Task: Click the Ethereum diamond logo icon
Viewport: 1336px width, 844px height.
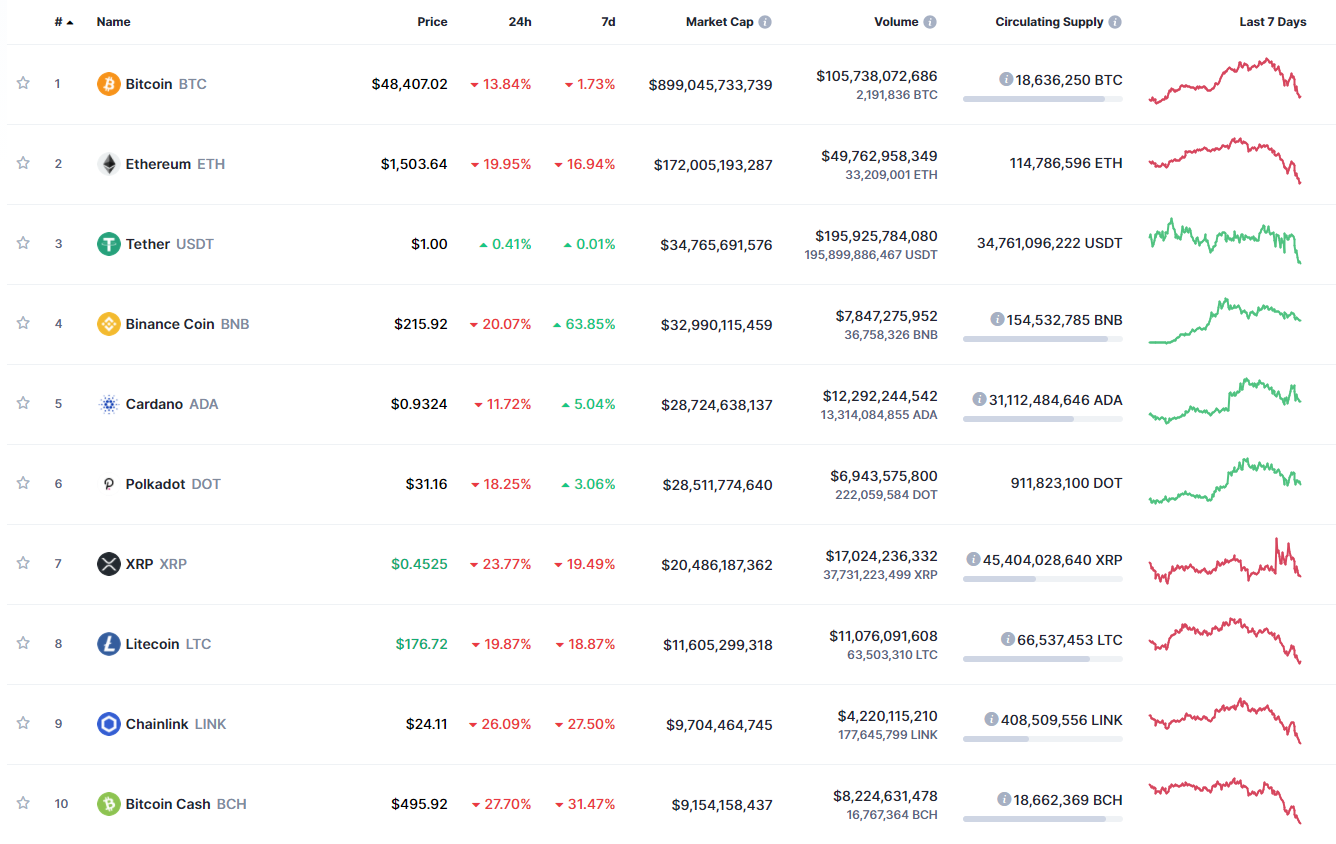Action: pos(109,164)
